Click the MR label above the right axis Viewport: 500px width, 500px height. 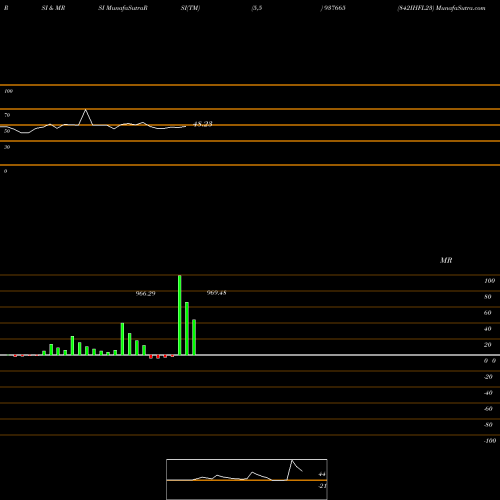click(x=446, y=260)
